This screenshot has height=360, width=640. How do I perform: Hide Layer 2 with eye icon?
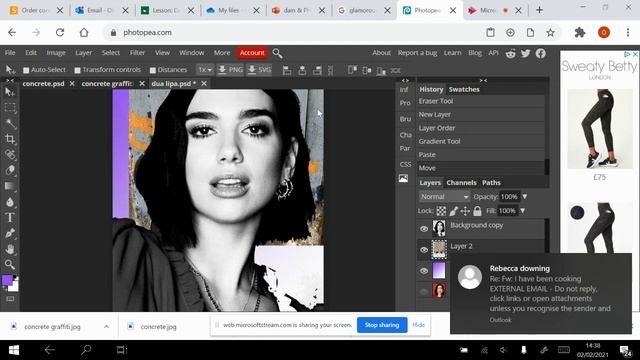[424, 250]
